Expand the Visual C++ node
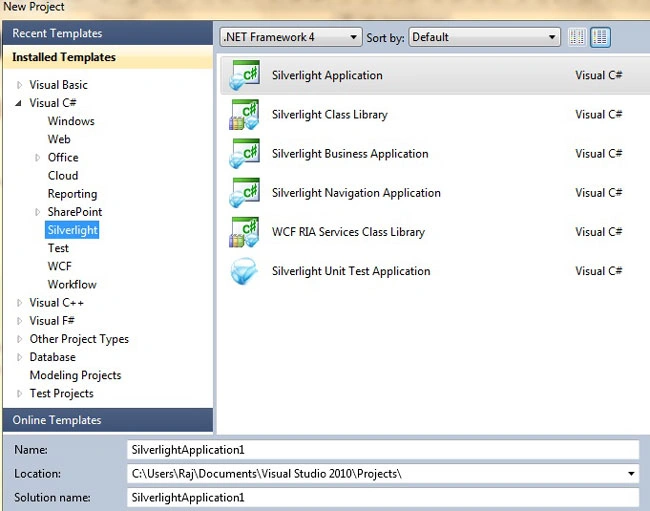This screenshot has width=650, height=511. pyautogui.click(x=19, y=303)
